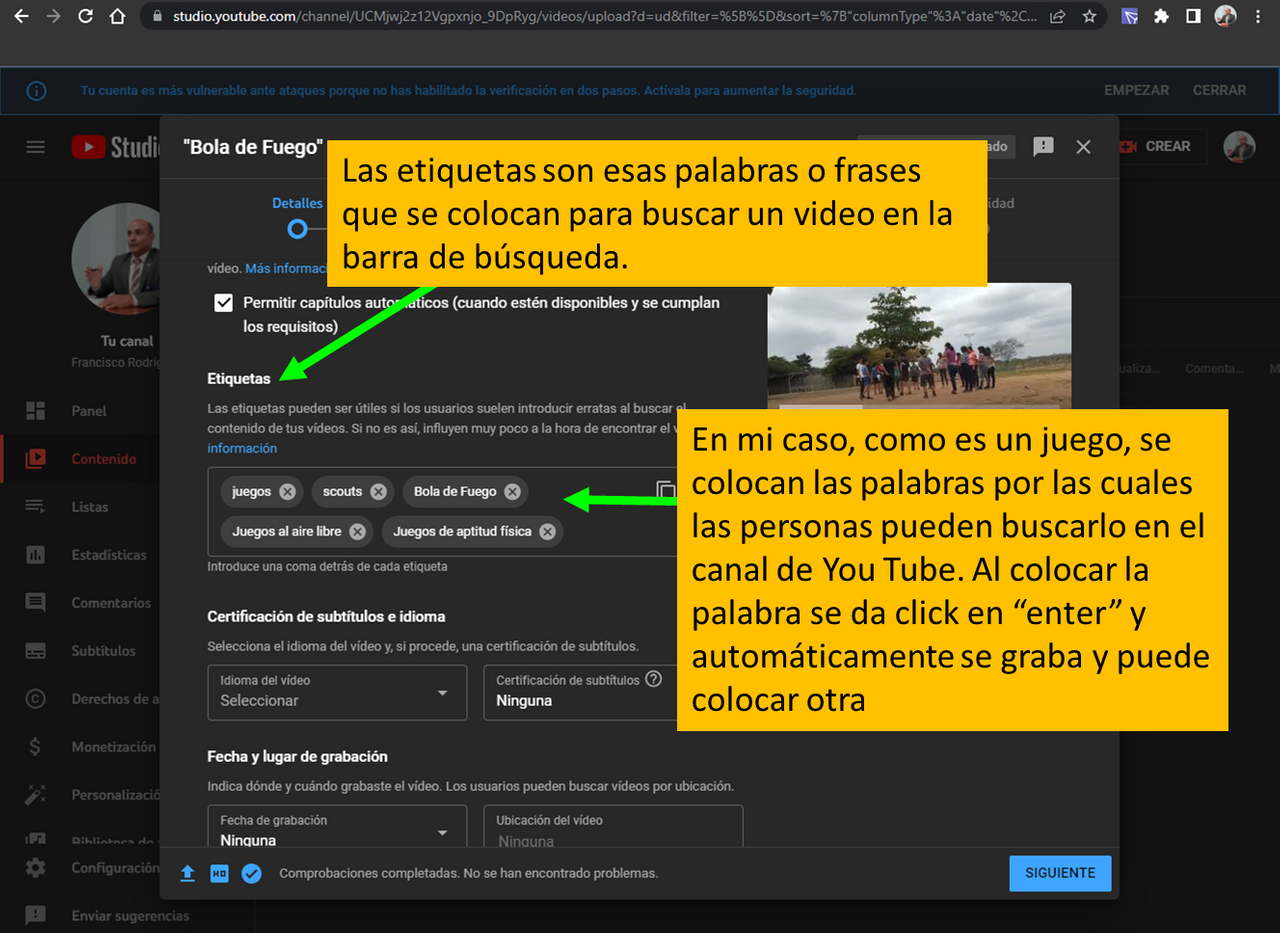1280x933 pixels.
Task: Open the Fecha de grabación dropdown
Action: (x=337, y=826)
